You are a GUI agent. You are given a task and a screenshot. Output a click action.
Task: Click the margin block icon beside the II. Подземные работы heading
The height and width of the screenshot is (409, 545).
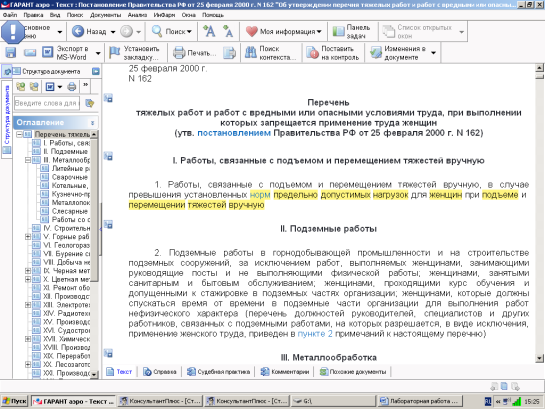click(108, 224)
